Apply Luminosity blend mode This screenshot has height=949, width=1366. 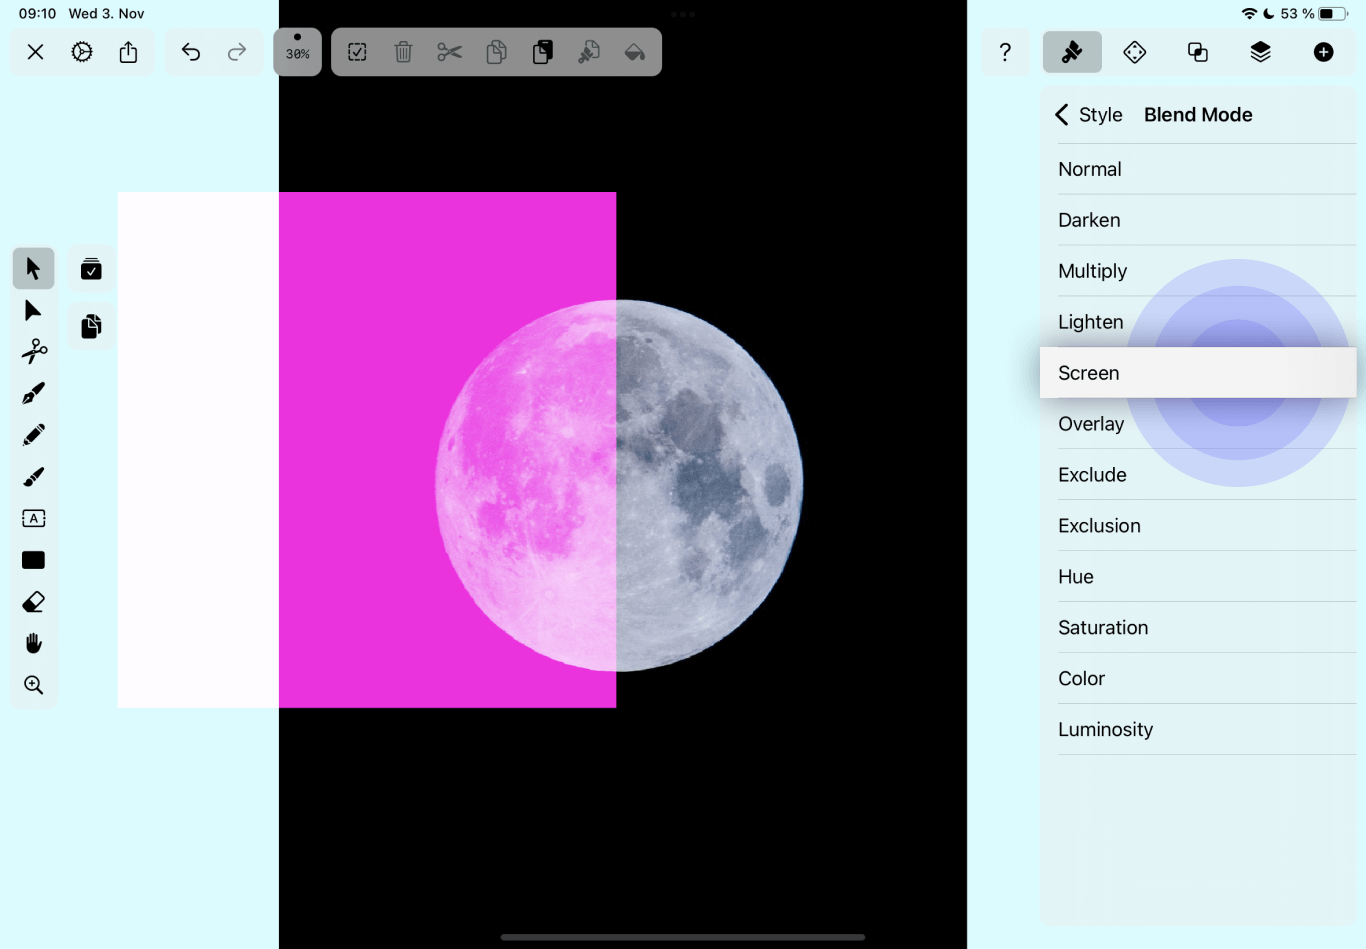pos(1198,730)
